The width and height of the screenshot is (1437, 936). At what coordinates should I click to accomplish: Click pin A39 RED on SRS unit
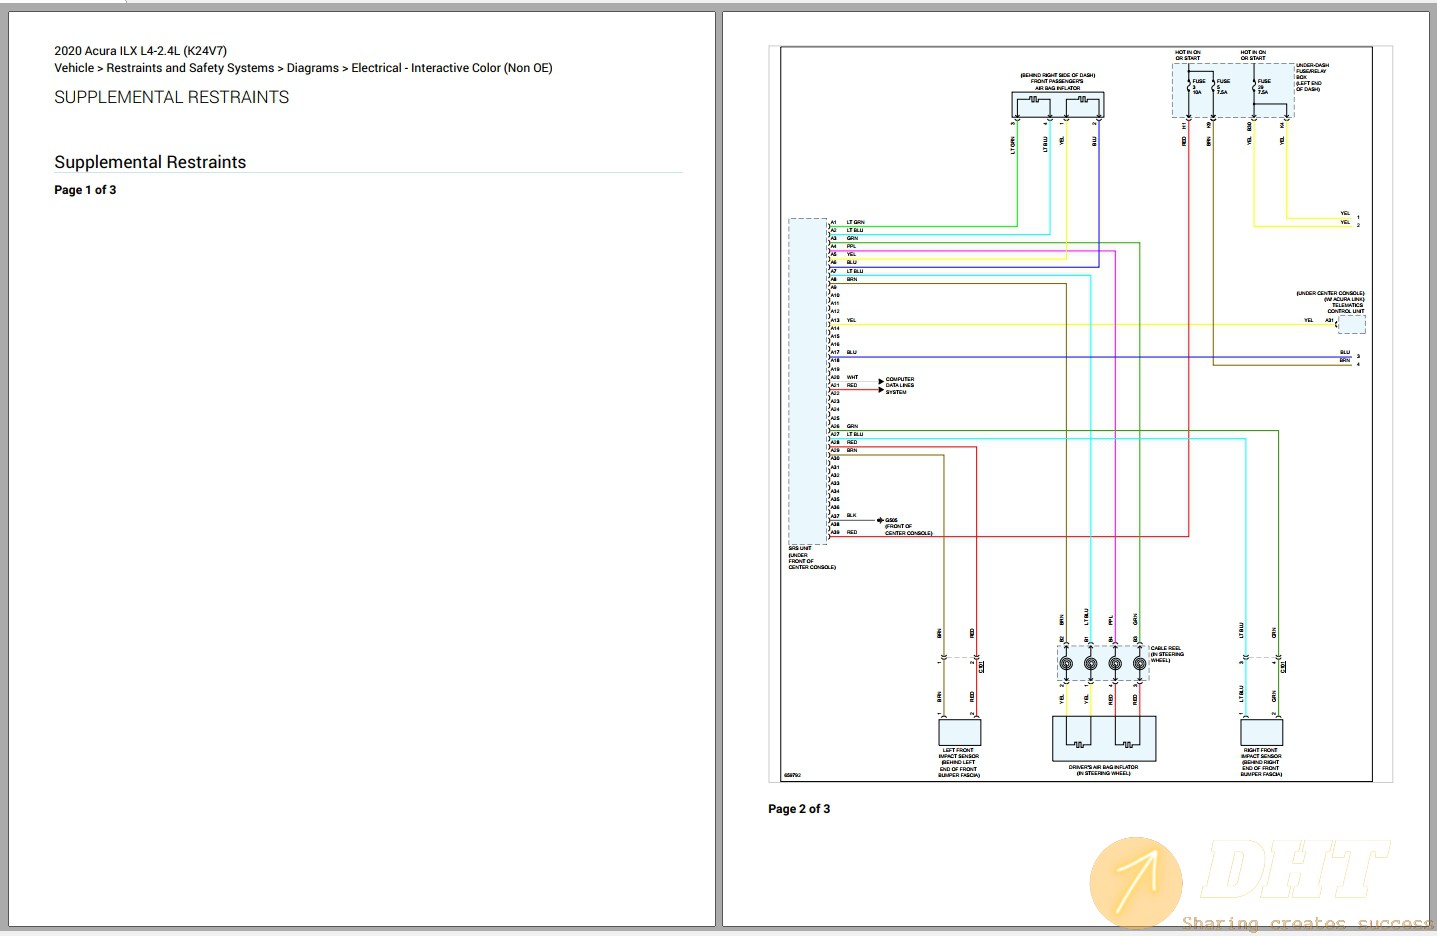tap(844, 532)
